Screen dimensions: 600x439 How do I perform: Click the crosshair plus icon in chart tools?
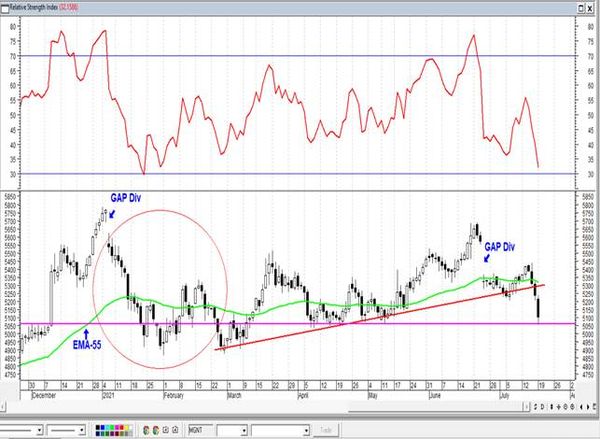pyautogui.click(x=559, y=407)
